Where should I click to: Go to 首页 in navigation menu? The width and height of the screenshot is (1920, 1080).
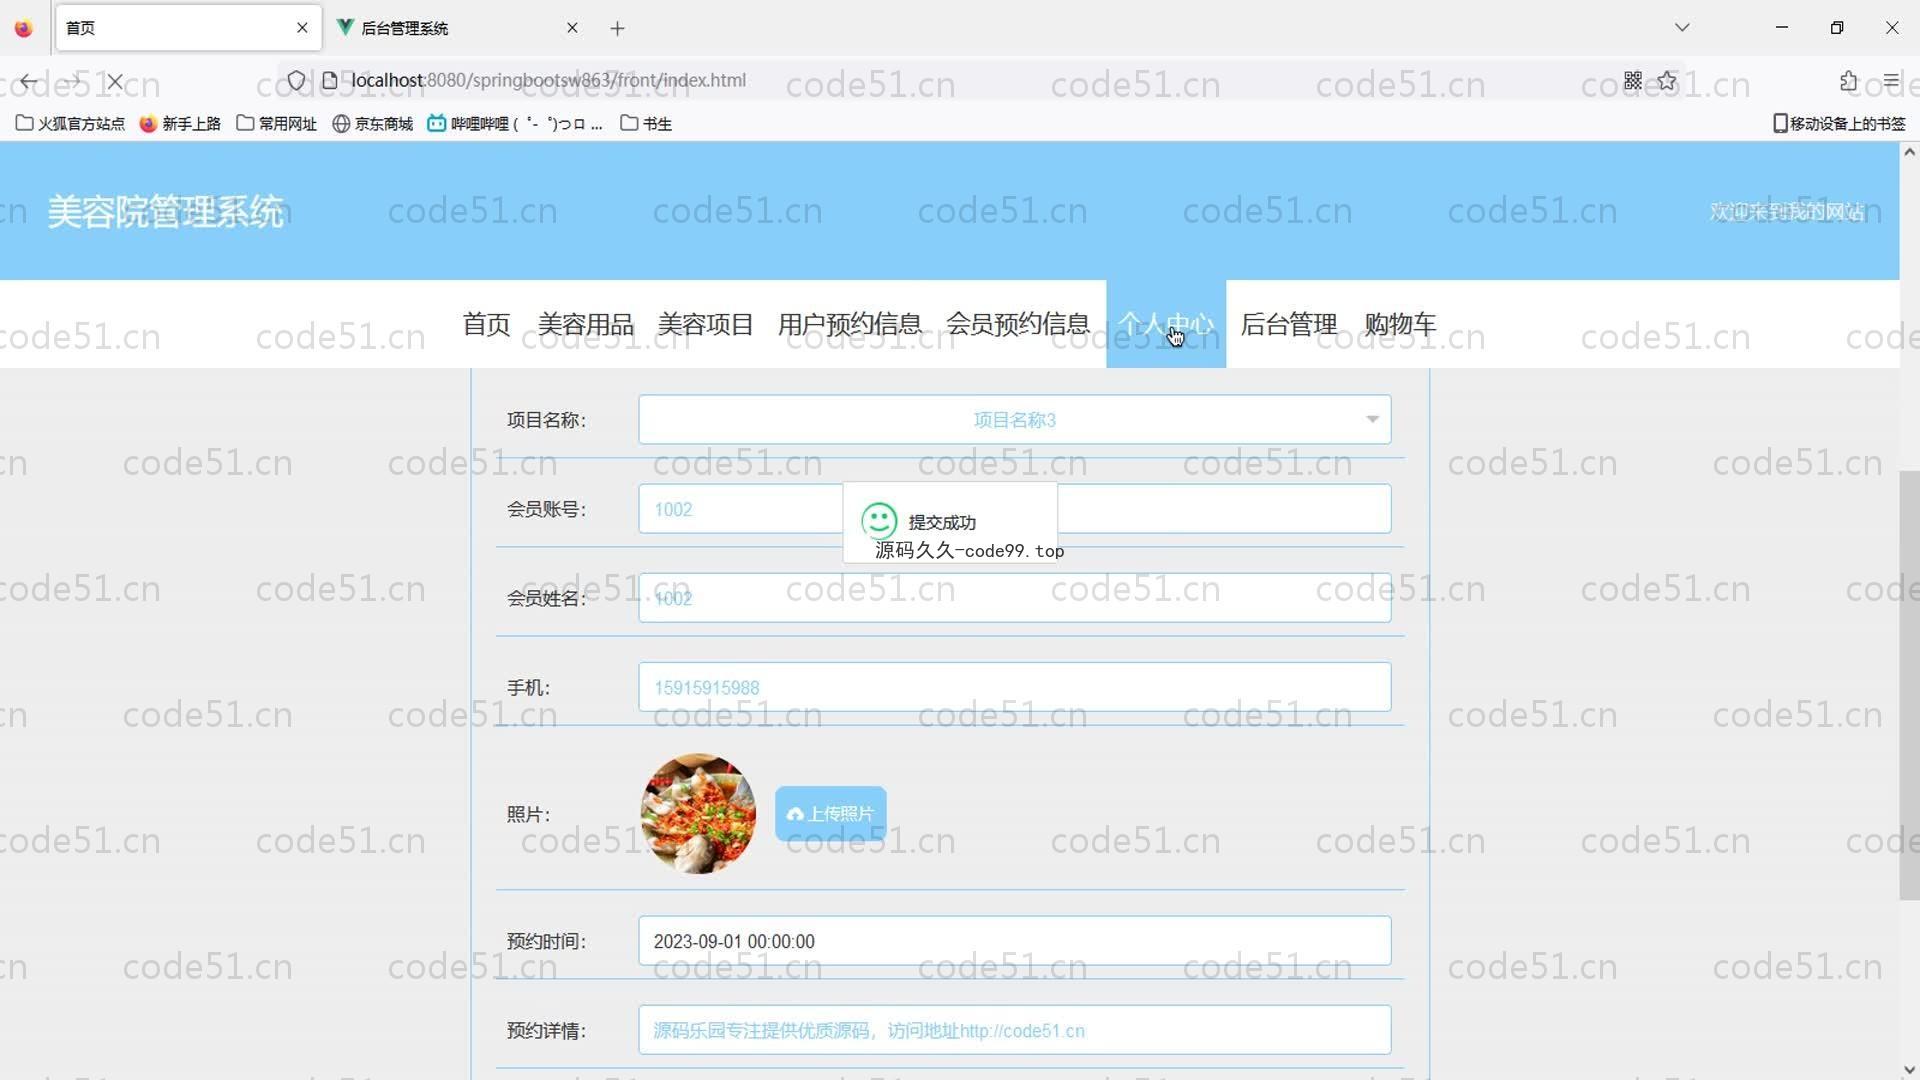(x=487, y=324)
